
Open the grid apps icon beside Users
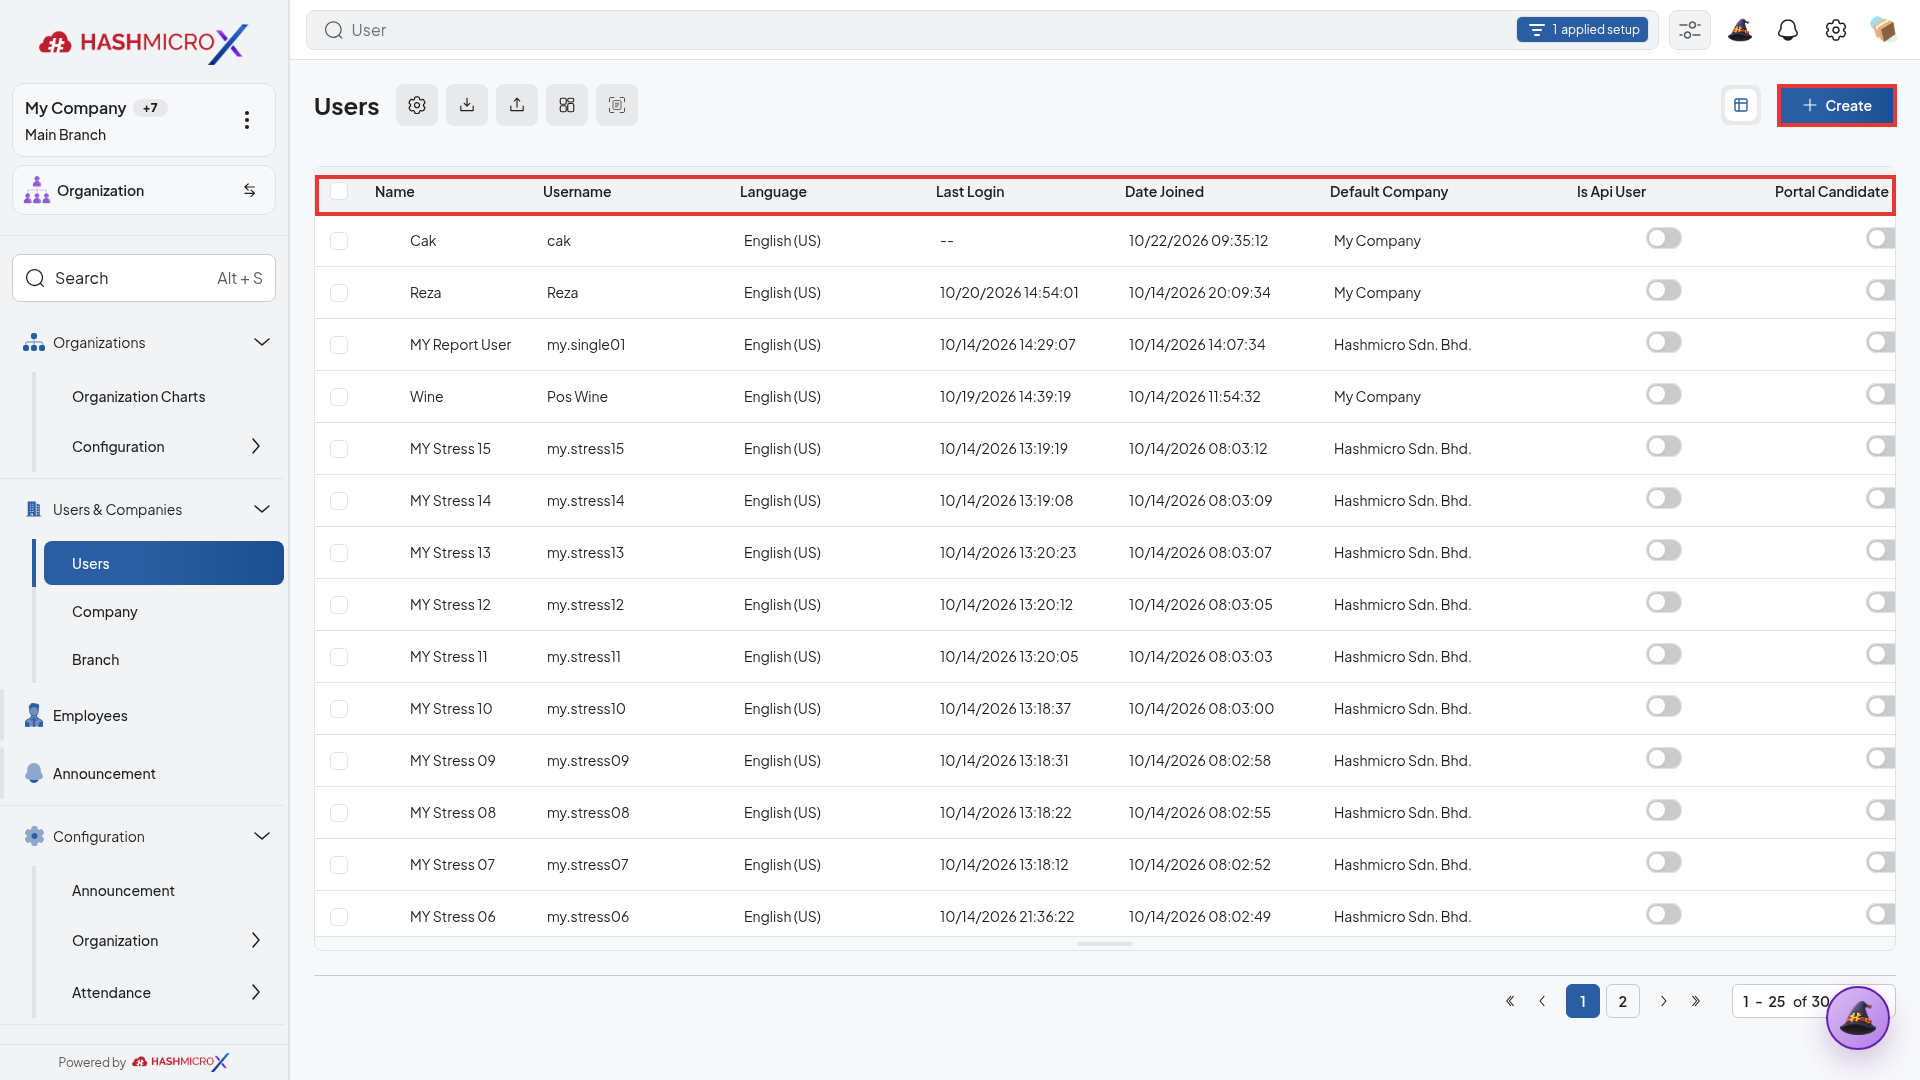(x=567, y=105)
